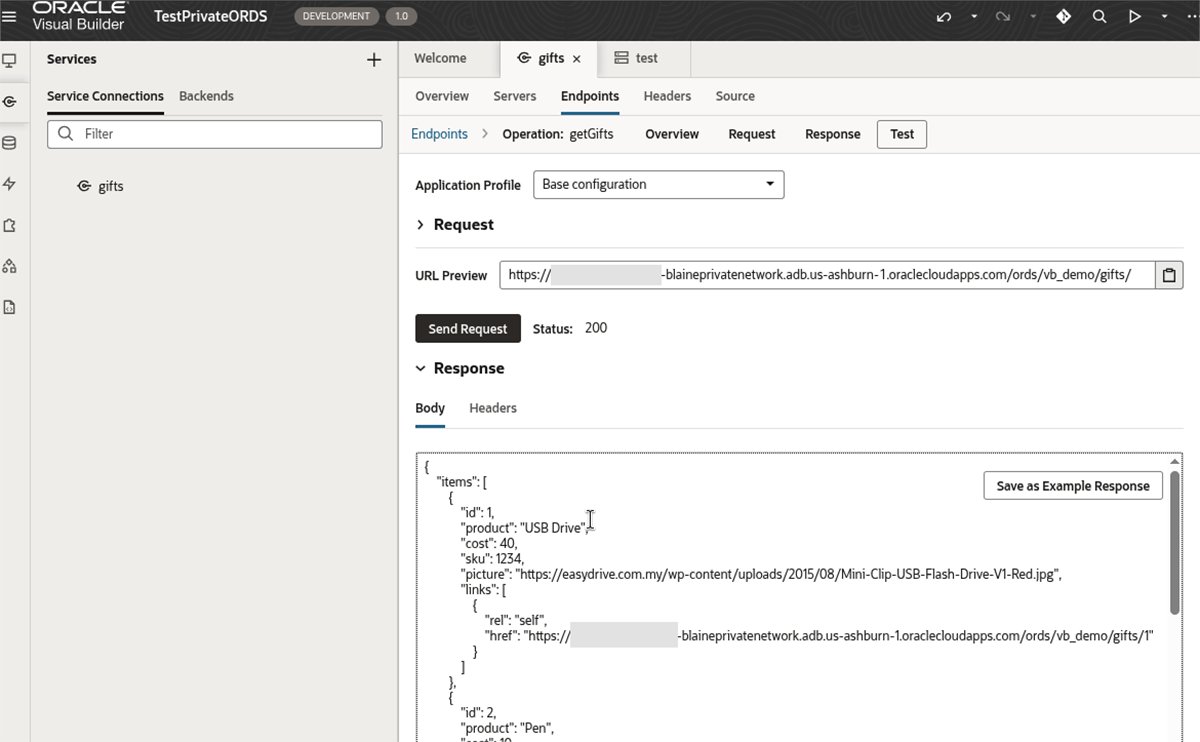Click the URL Preview field
This screenshot has width=1200, height=742.
(827, 275)
